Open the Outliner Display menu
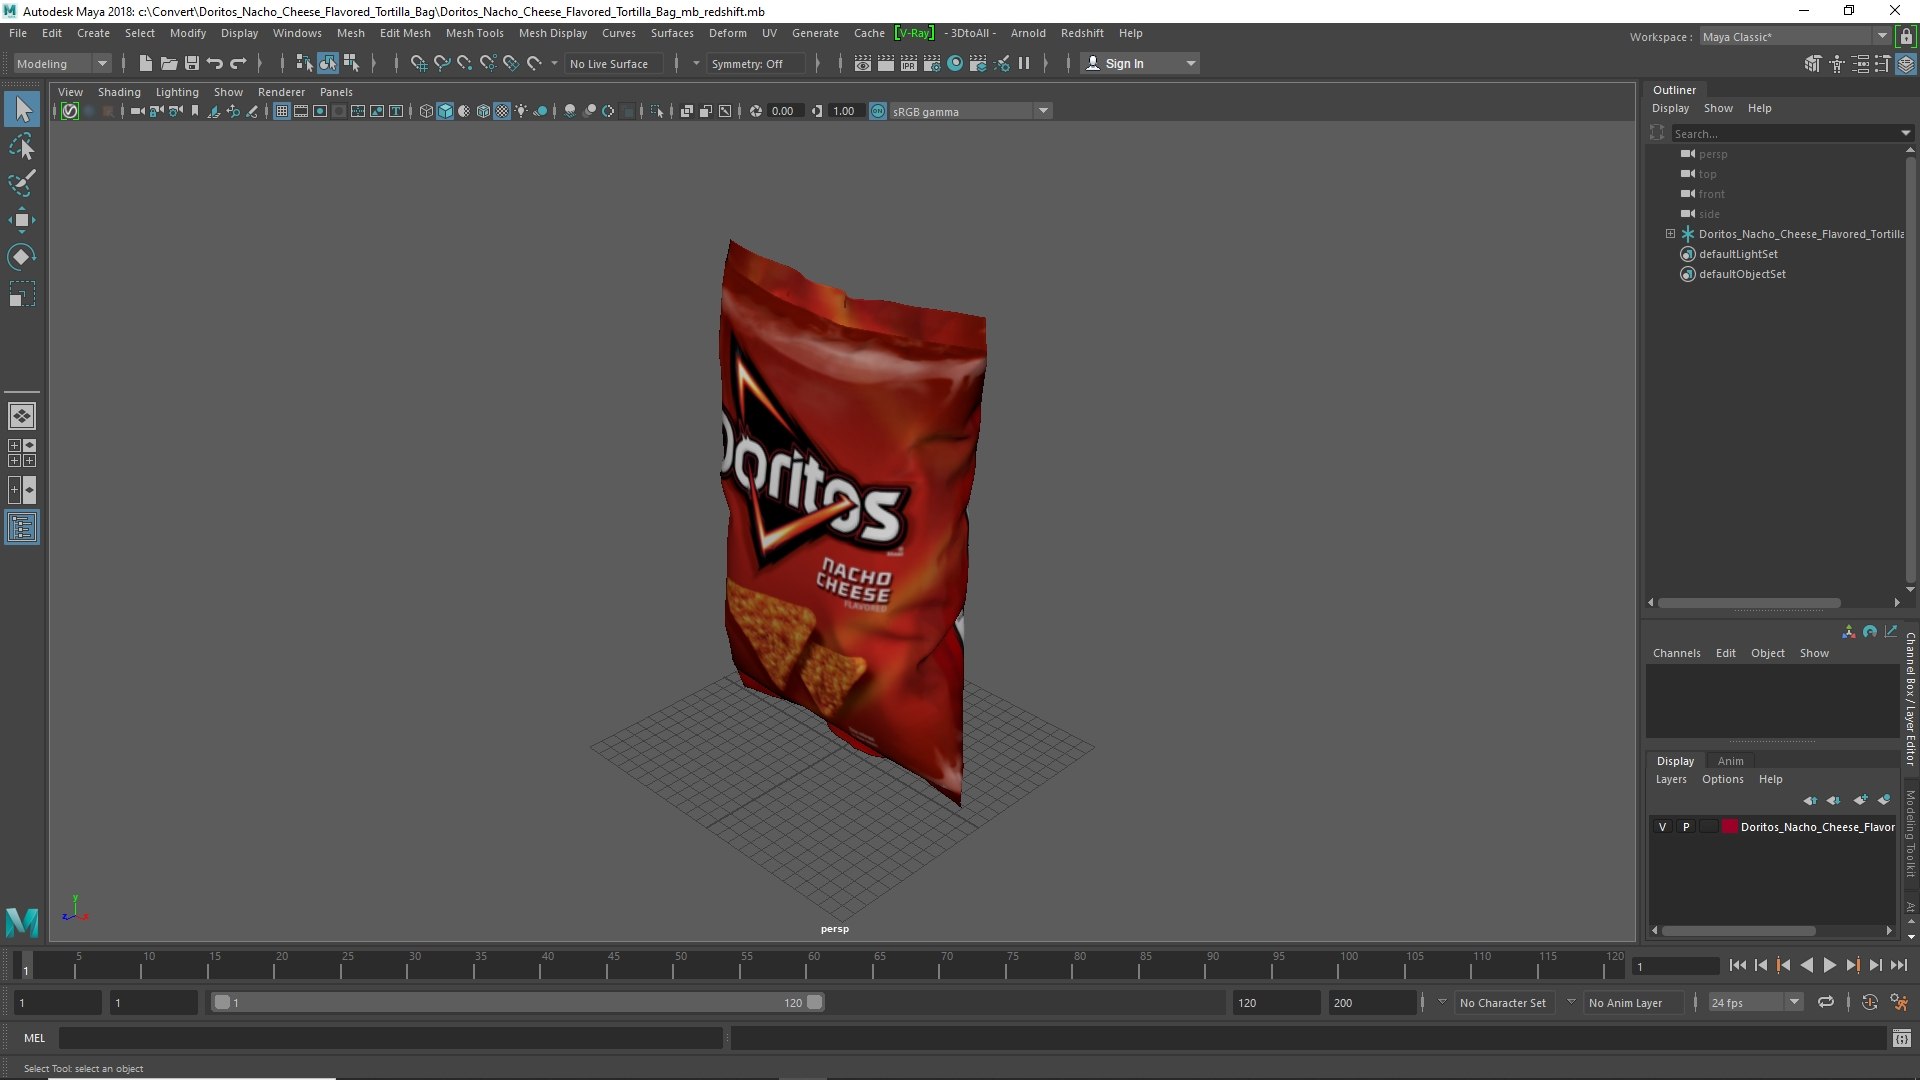Screen dimensions: 1920x1080 pos(1670,108)
